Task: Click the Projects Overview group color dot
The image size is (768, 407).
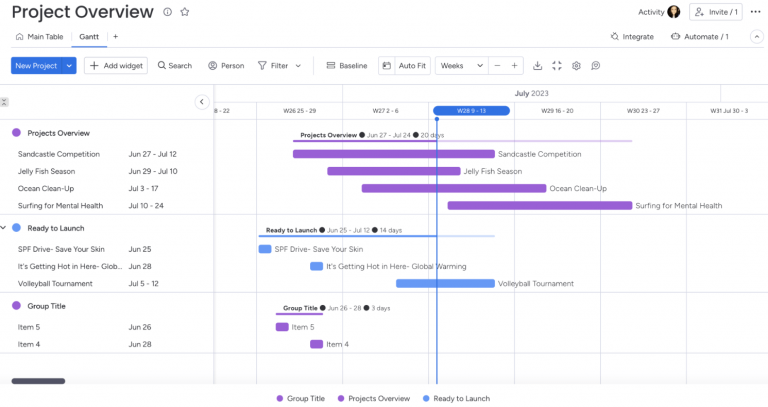Action: pos(16,133)
